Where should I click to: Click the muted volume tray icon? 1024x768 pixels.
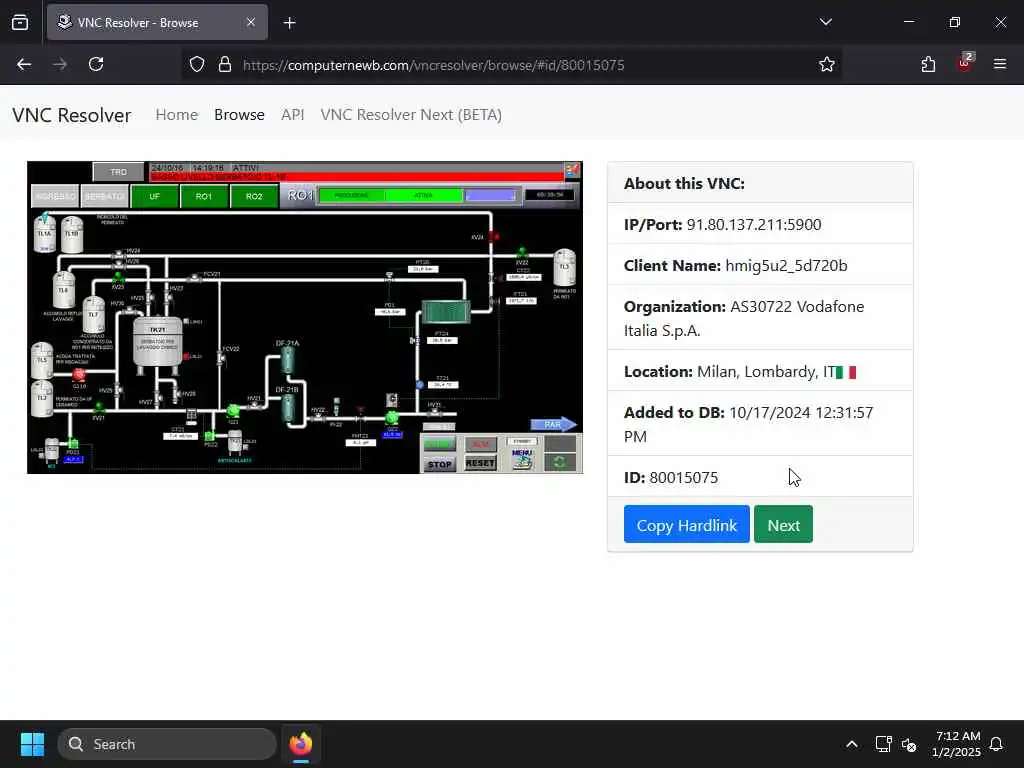[x=909, y=744]
